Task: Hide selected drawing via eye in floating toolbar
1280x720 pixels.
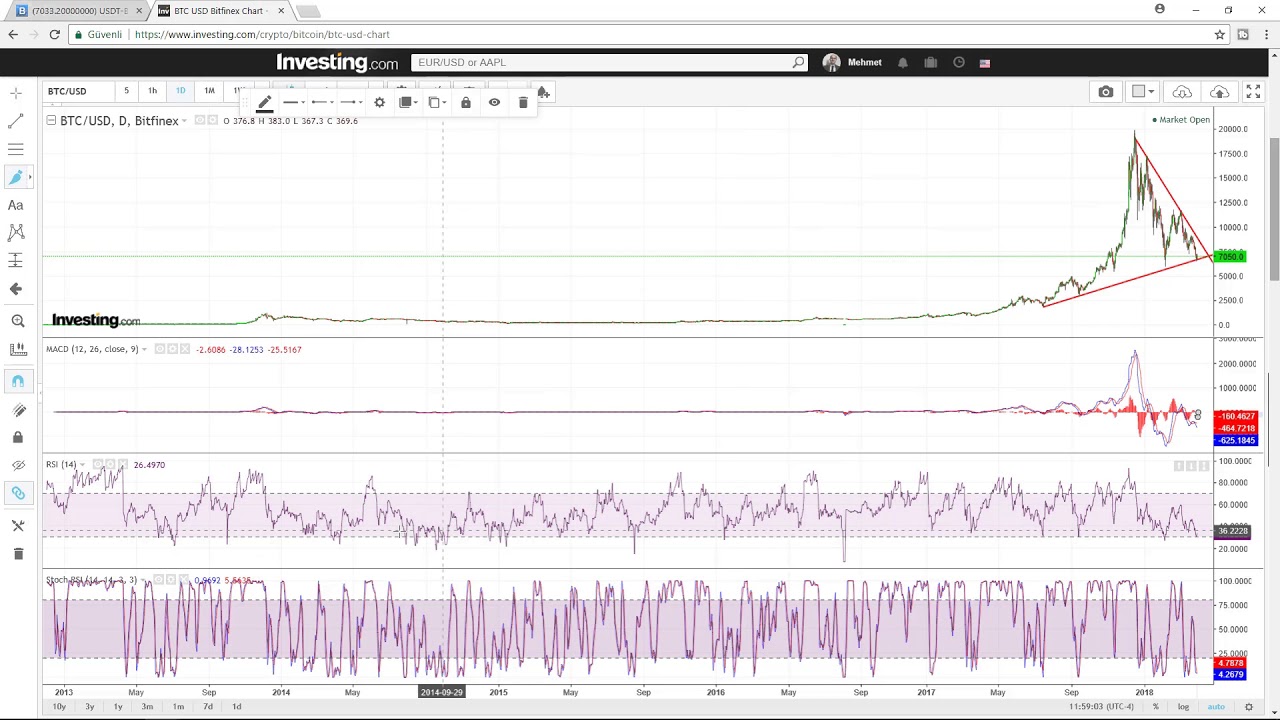Action: point(494,102)
